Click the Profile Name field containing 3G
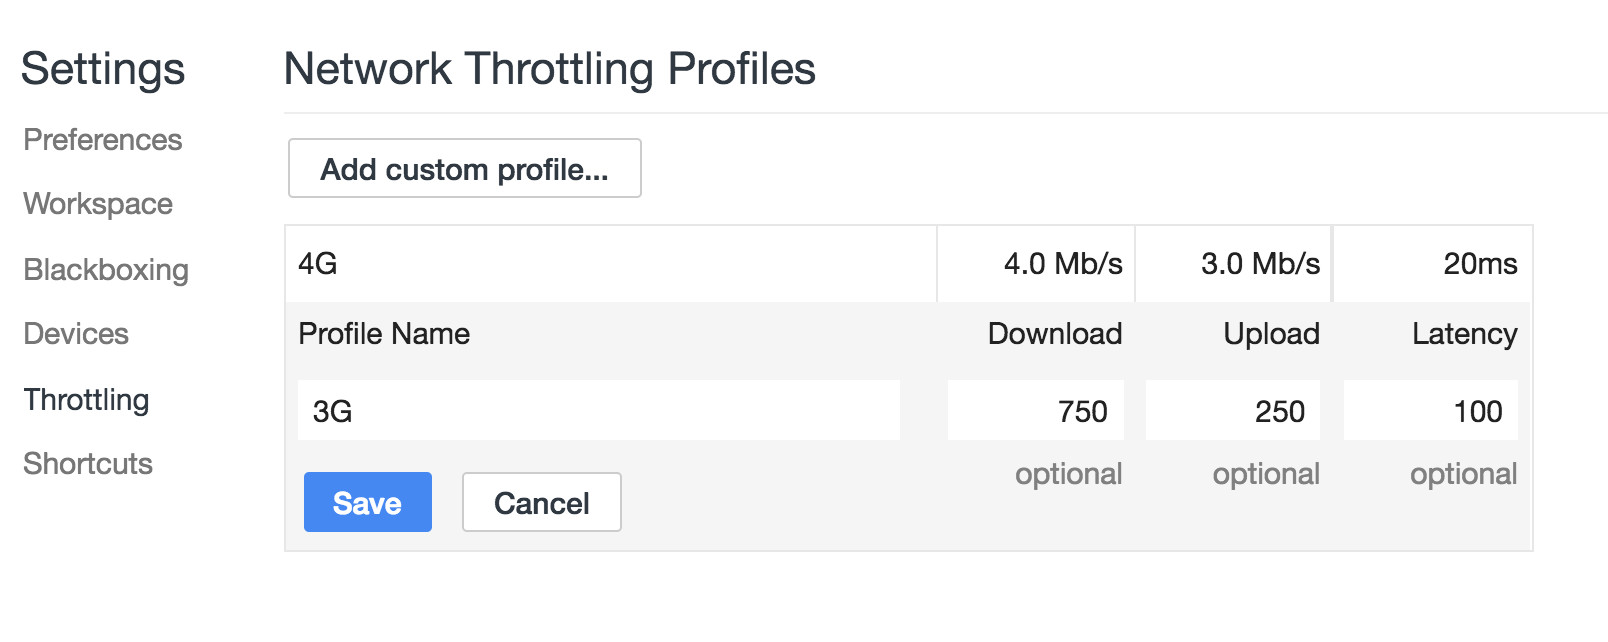This screenshot has width=1608, height=642. (598, 411)
